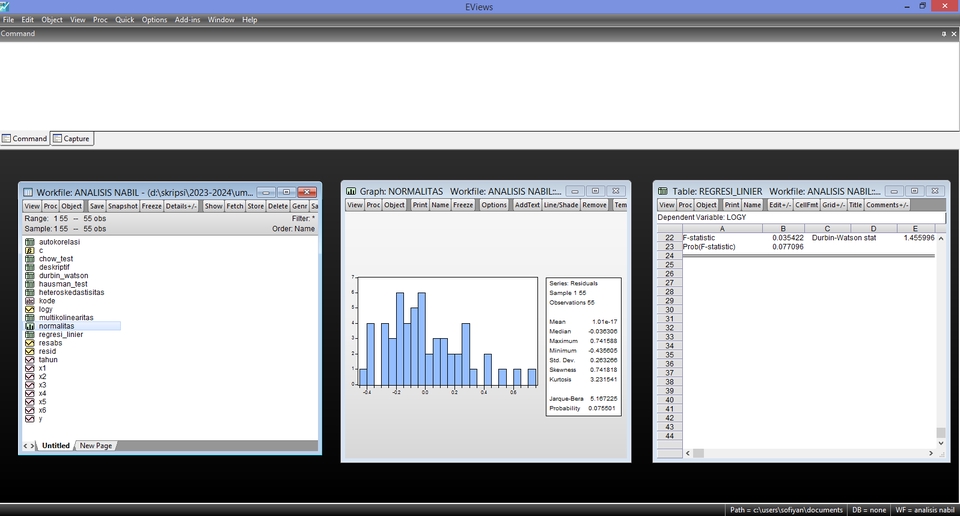Select the x5 series icon
Screen dimensions: 960x516
(29, 402)
